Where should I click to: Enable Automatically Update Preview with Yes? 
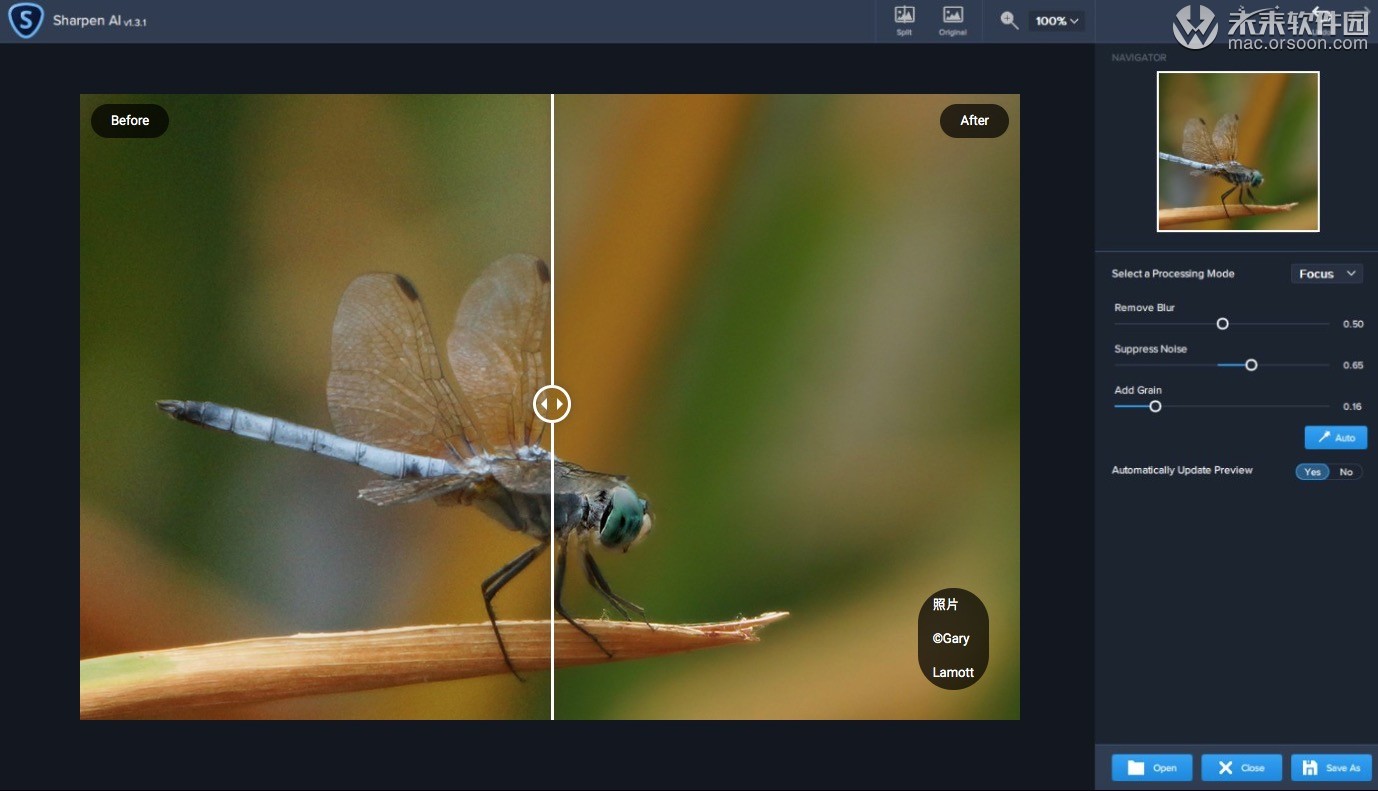(x=1312, y=471)
